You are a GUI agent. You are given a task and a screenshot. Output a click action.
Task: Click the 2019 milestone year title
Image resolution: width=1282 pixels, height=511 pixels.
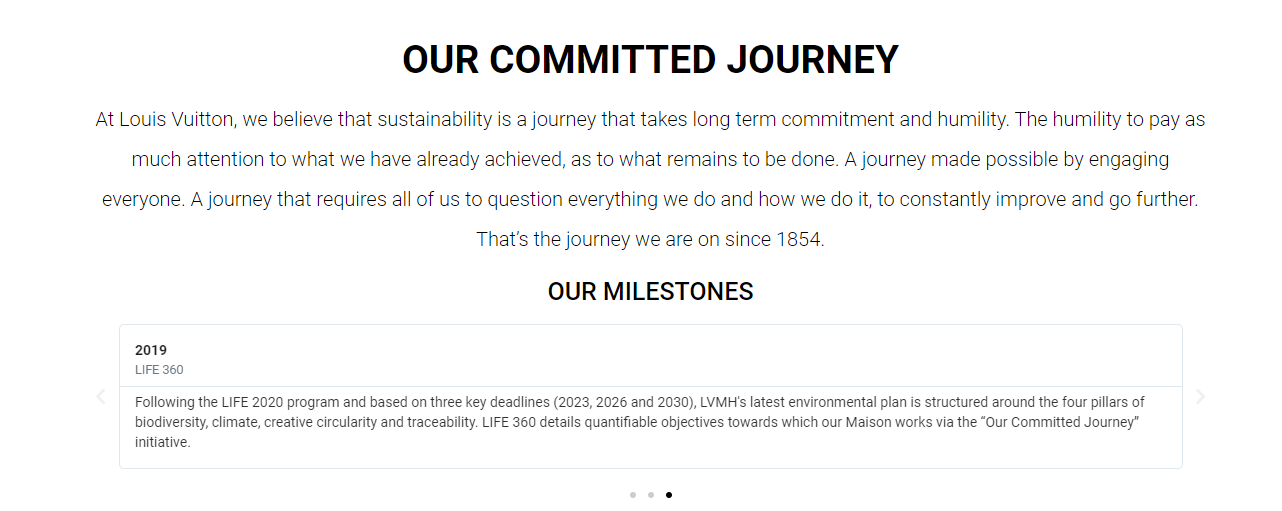(151, 350)
